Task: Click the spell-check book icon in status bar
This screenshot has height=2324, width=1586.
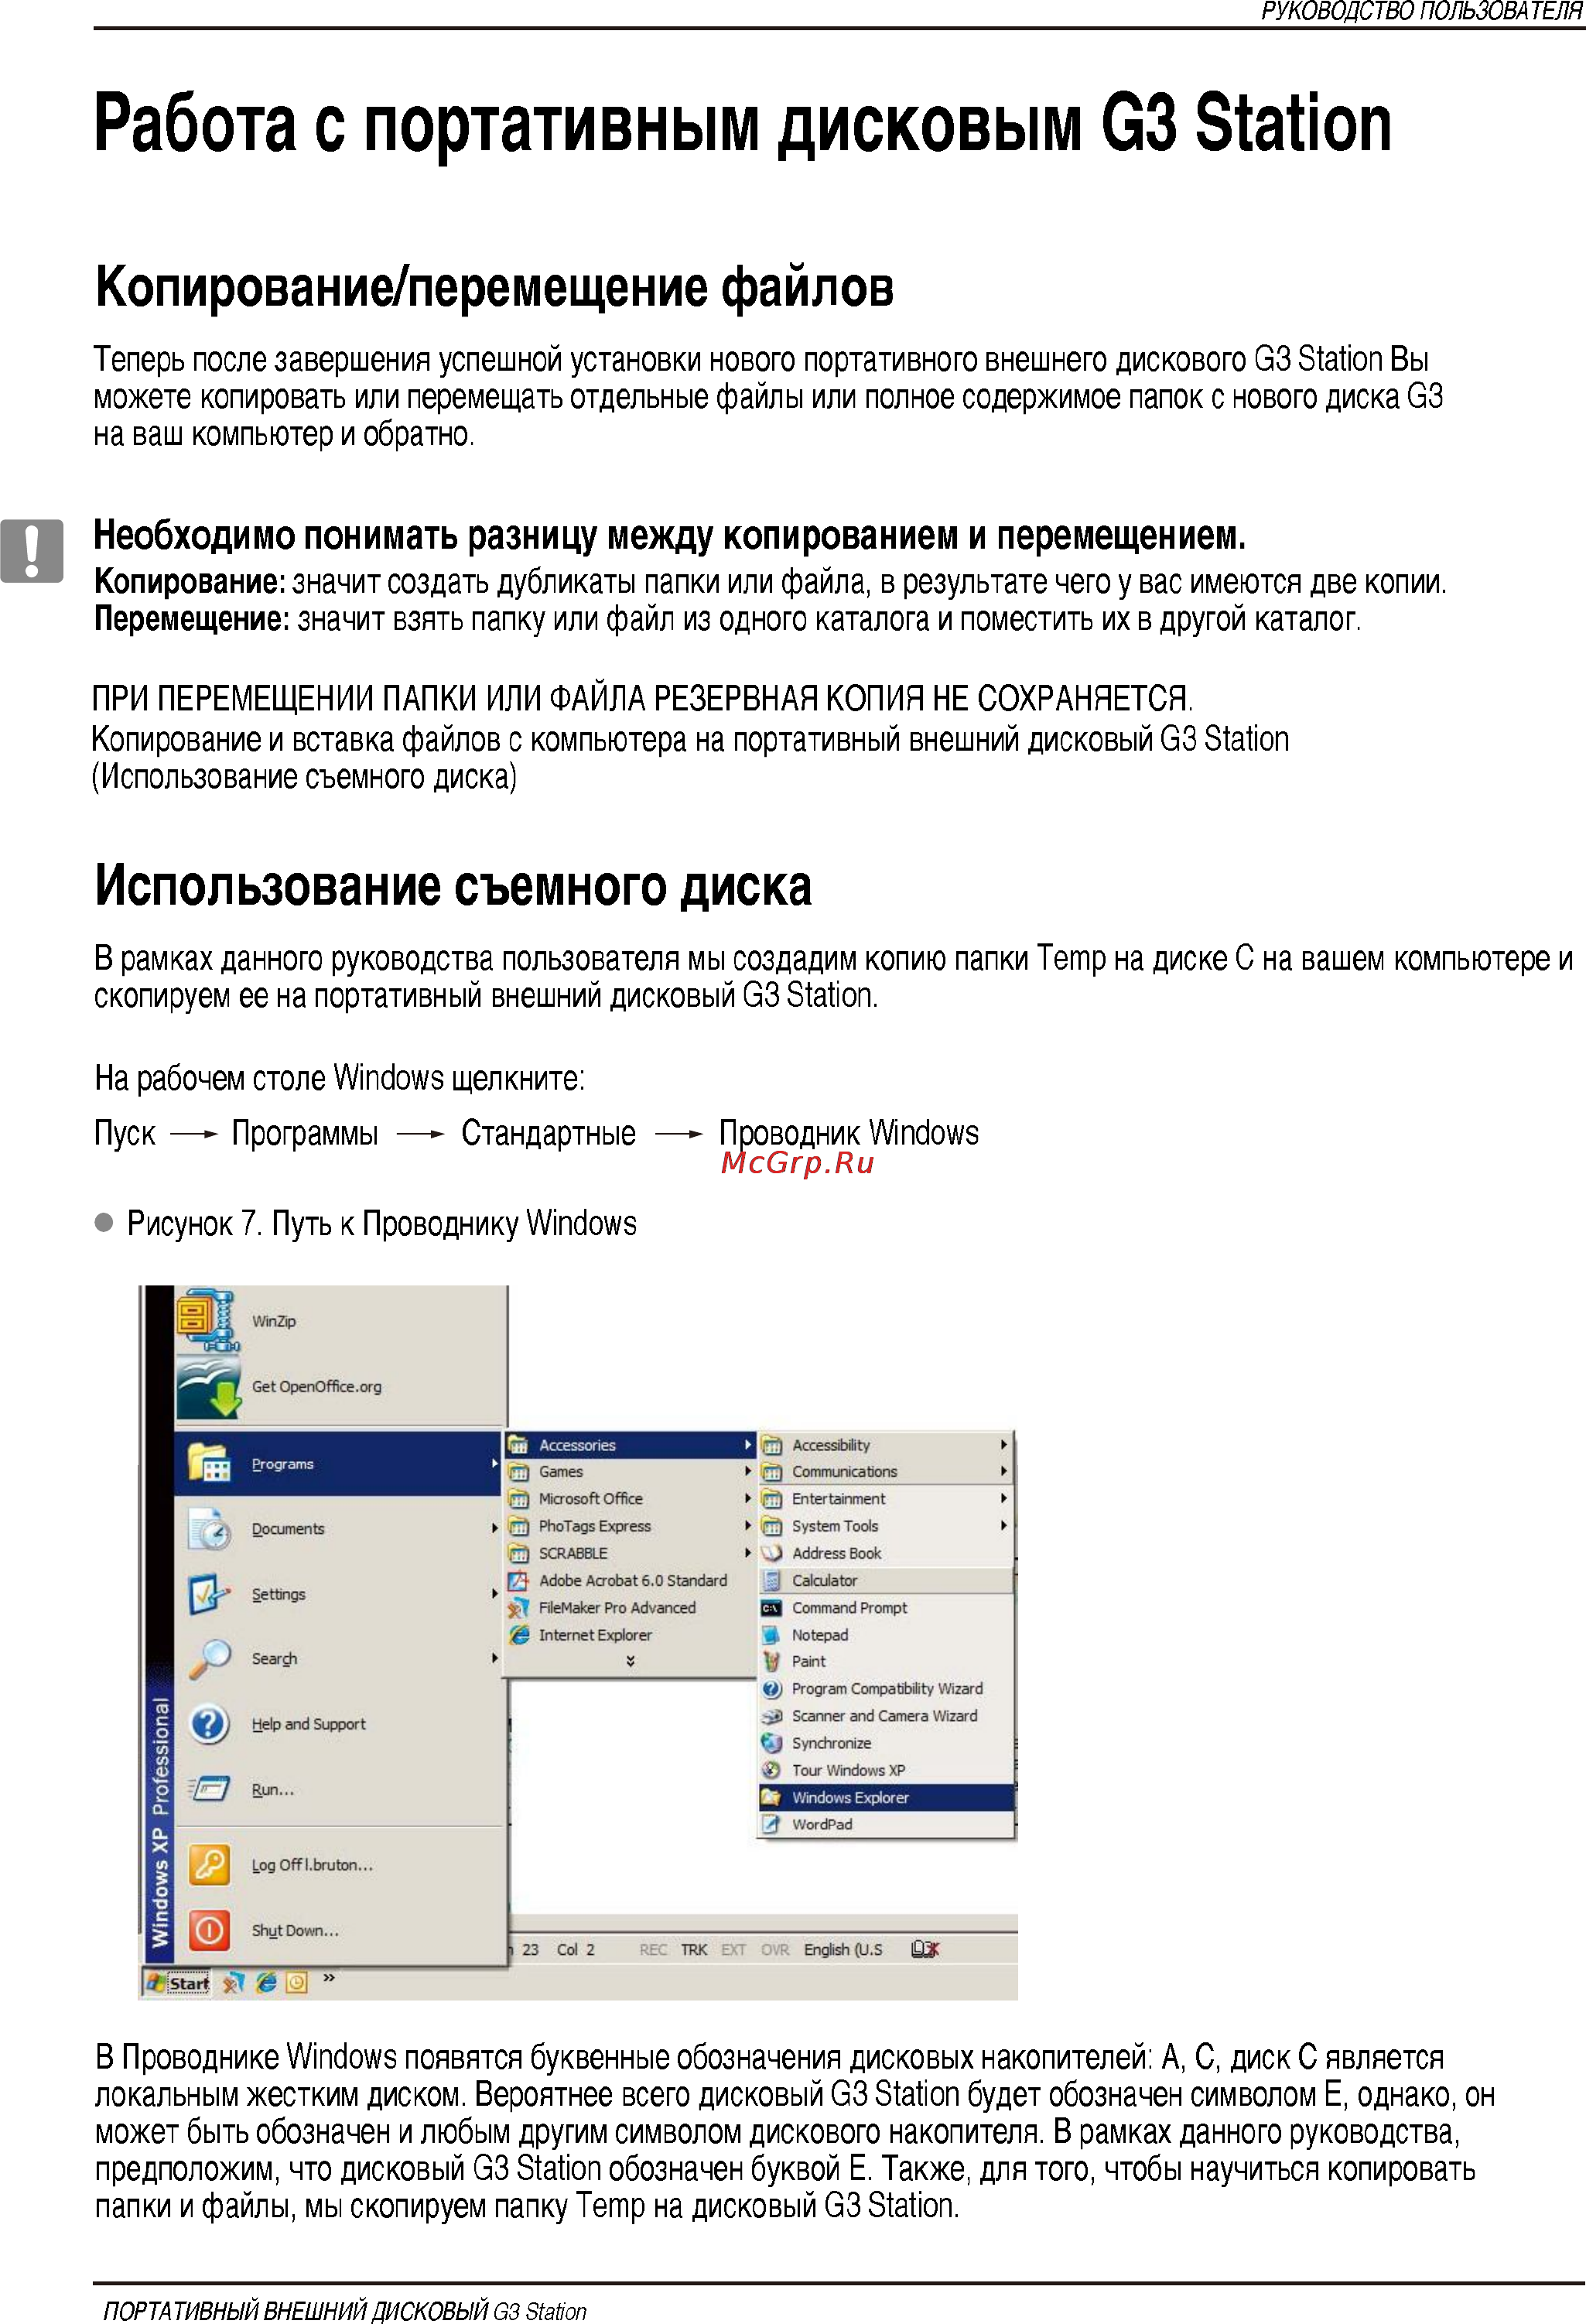Action: pyautogui.click(x=925, y=1949)
